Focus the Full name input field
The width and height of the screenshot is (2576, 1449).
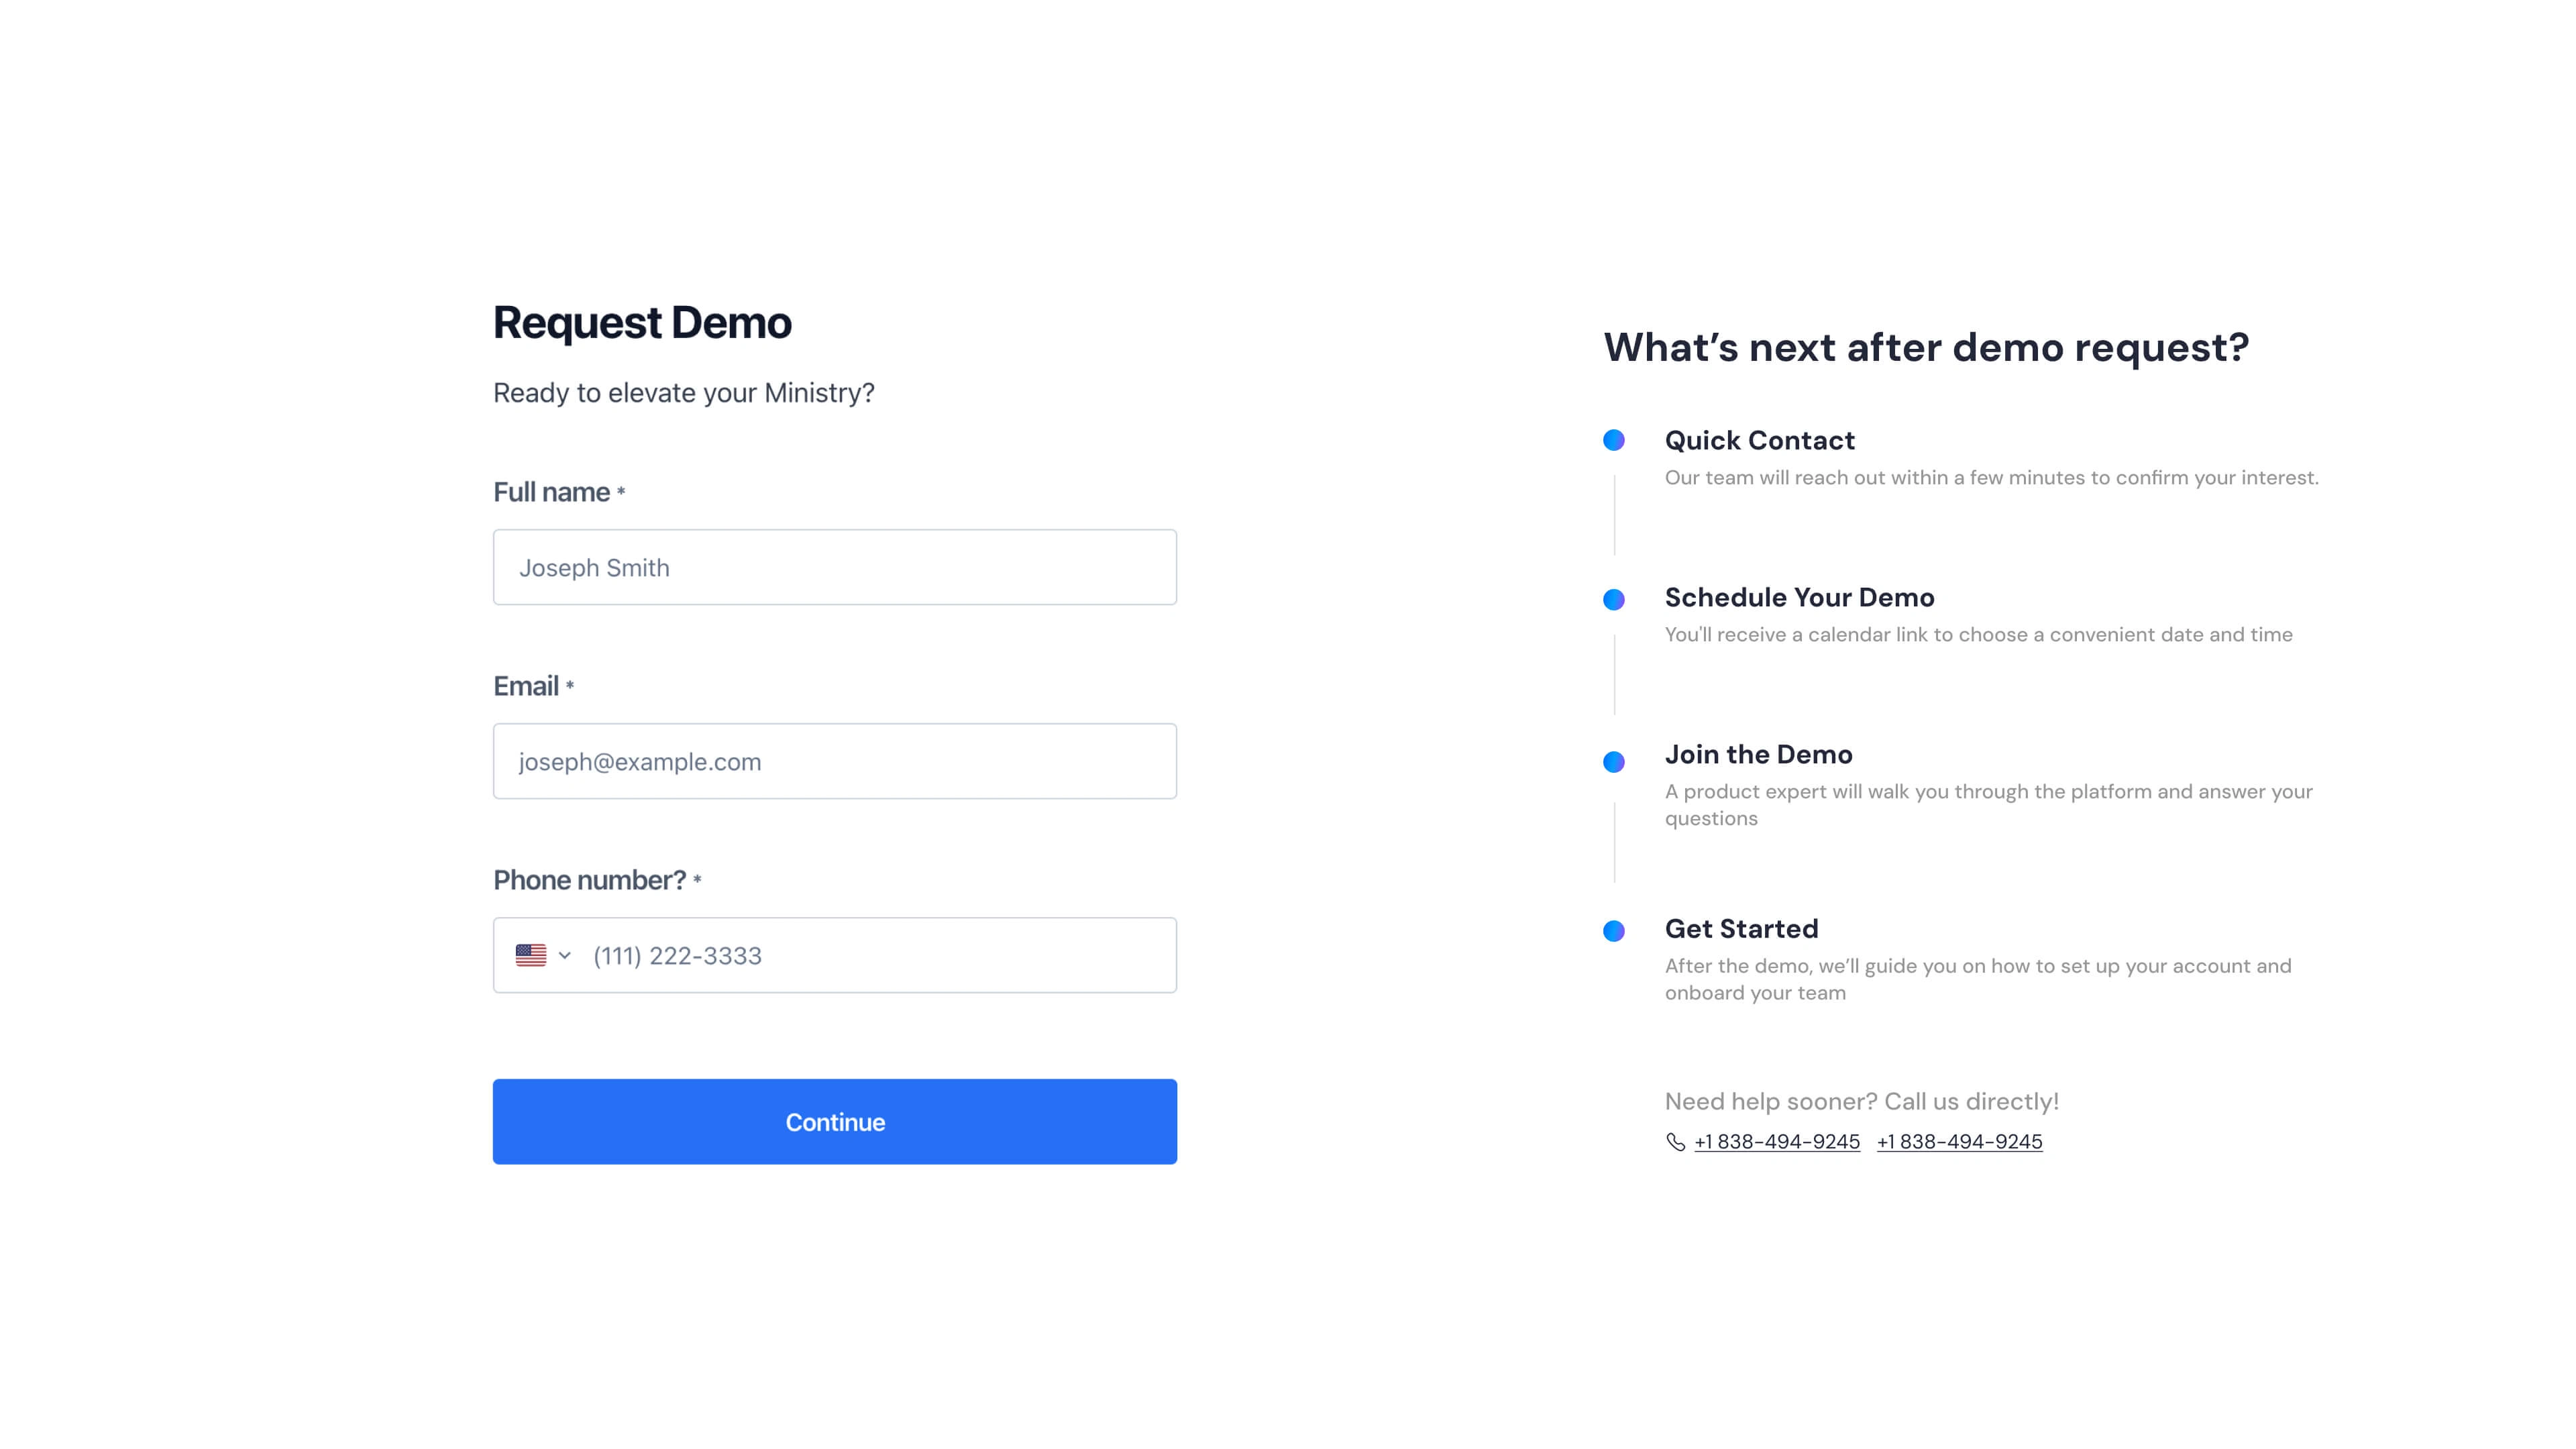834,567
